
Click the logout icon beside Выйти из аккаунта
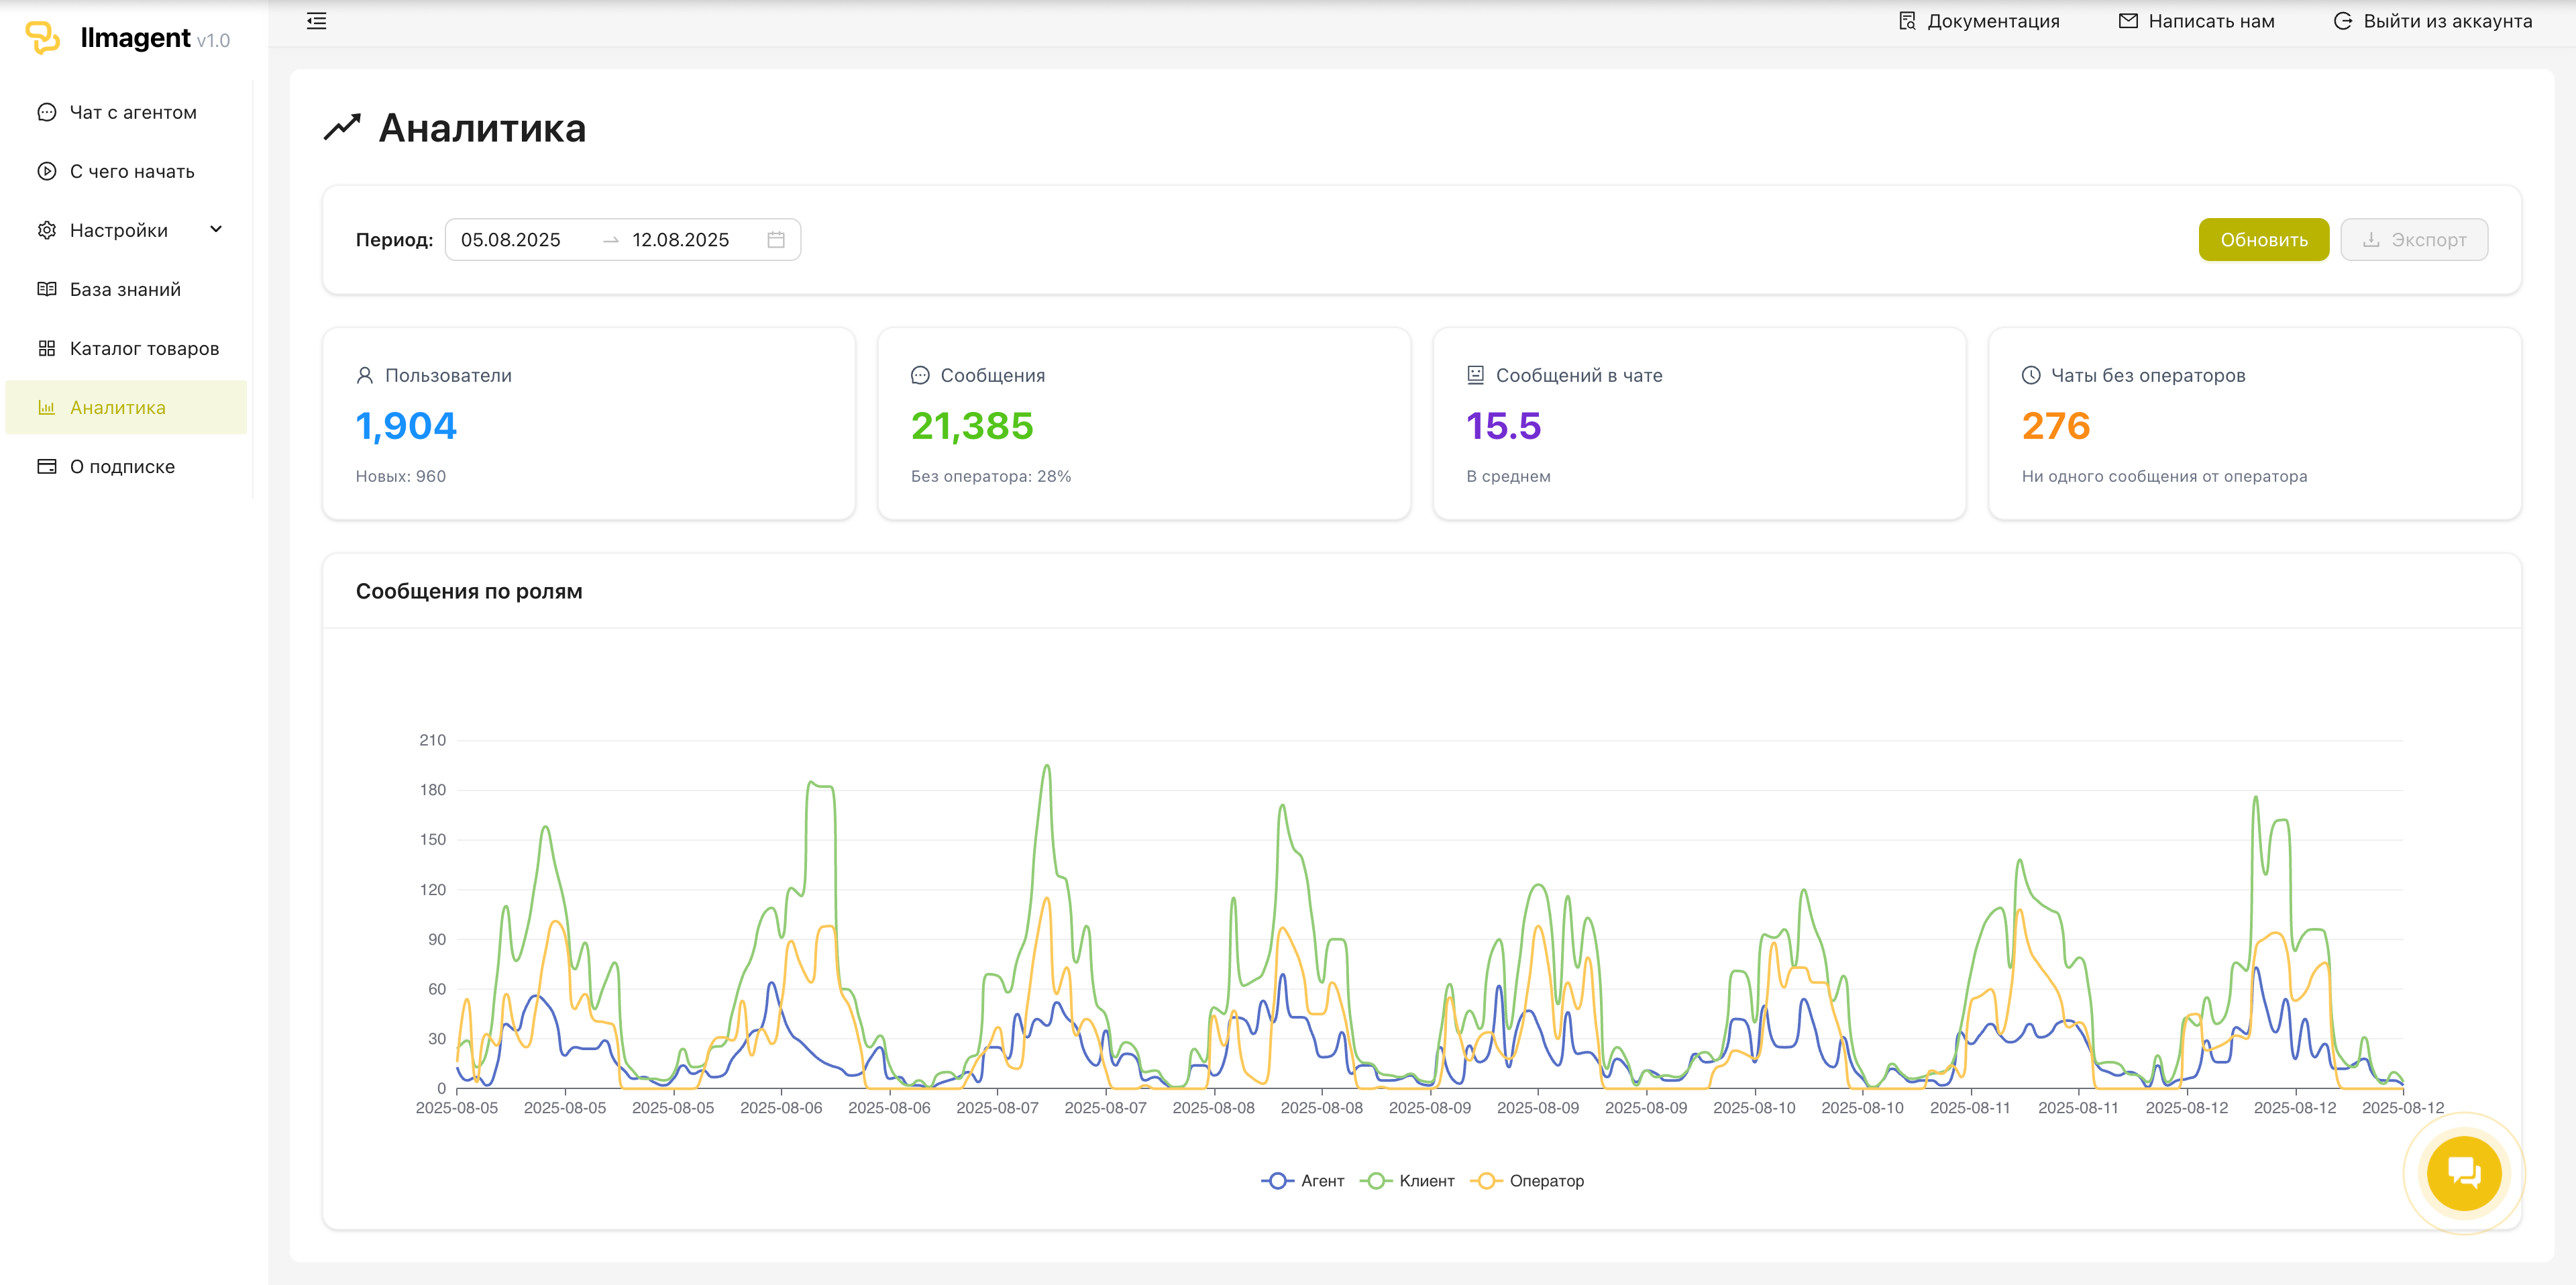[x=2342, y=21]
